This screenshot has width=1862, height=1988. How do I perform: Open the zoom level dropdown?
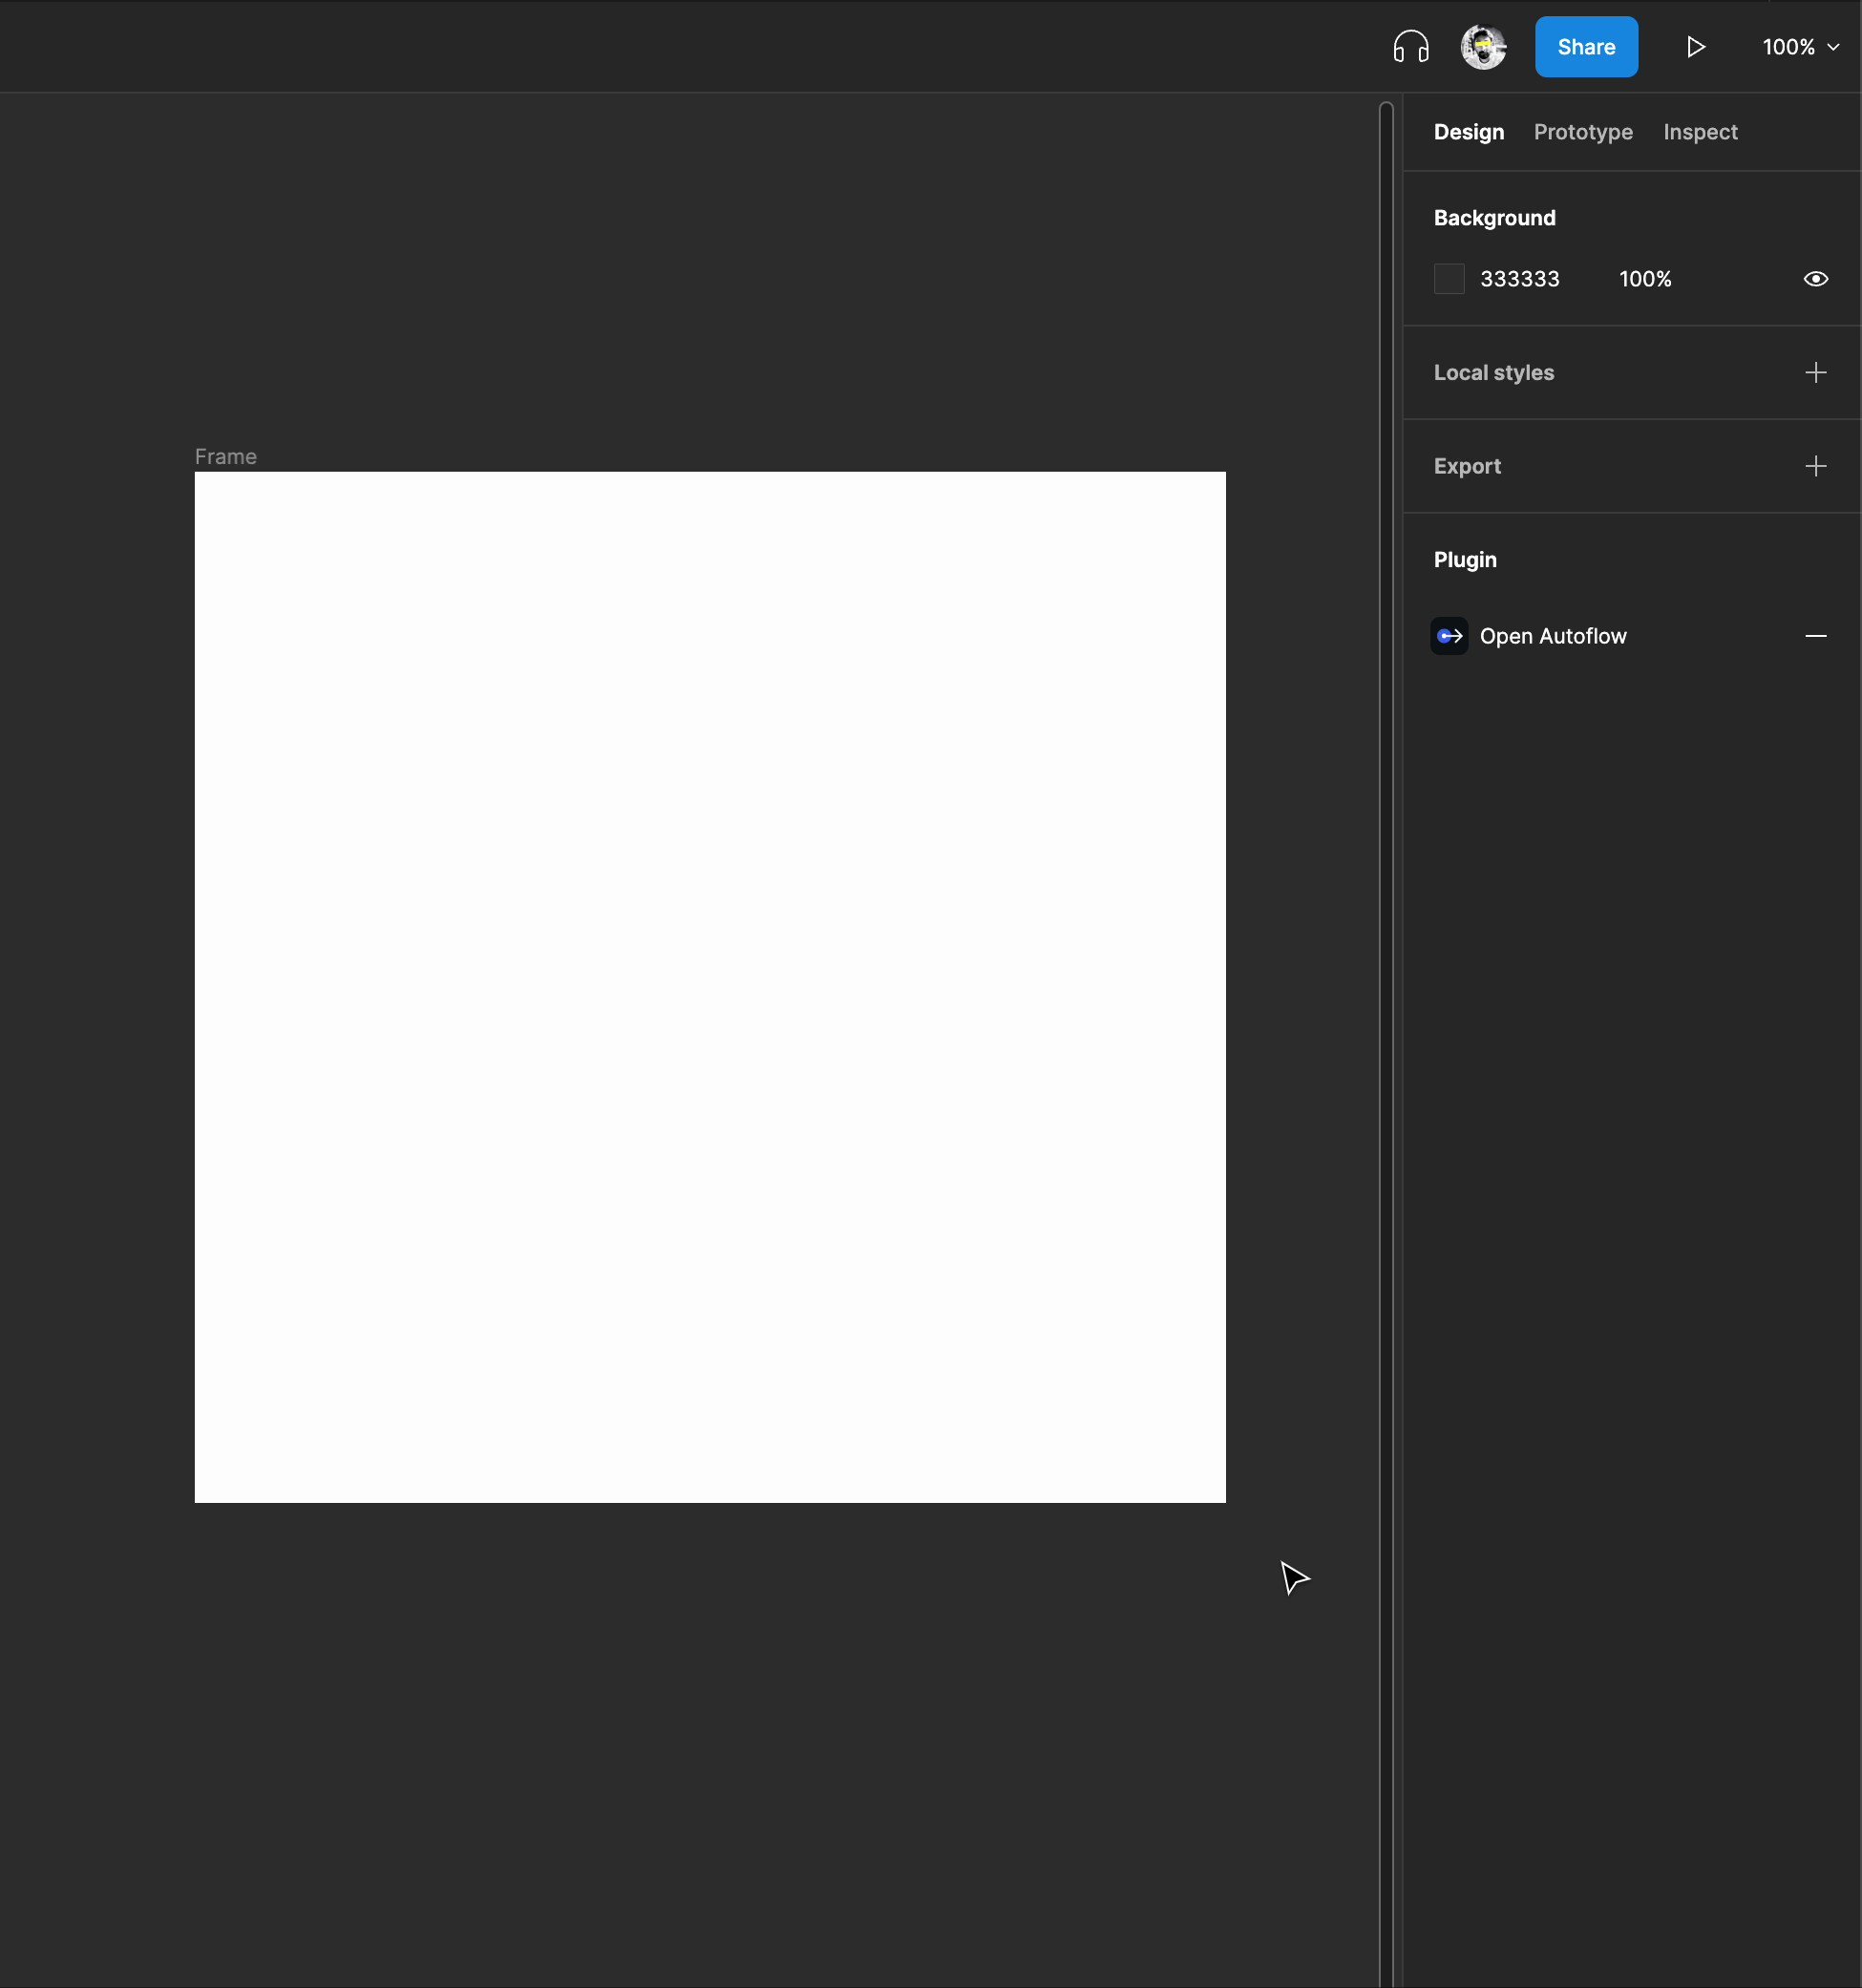1797,46
